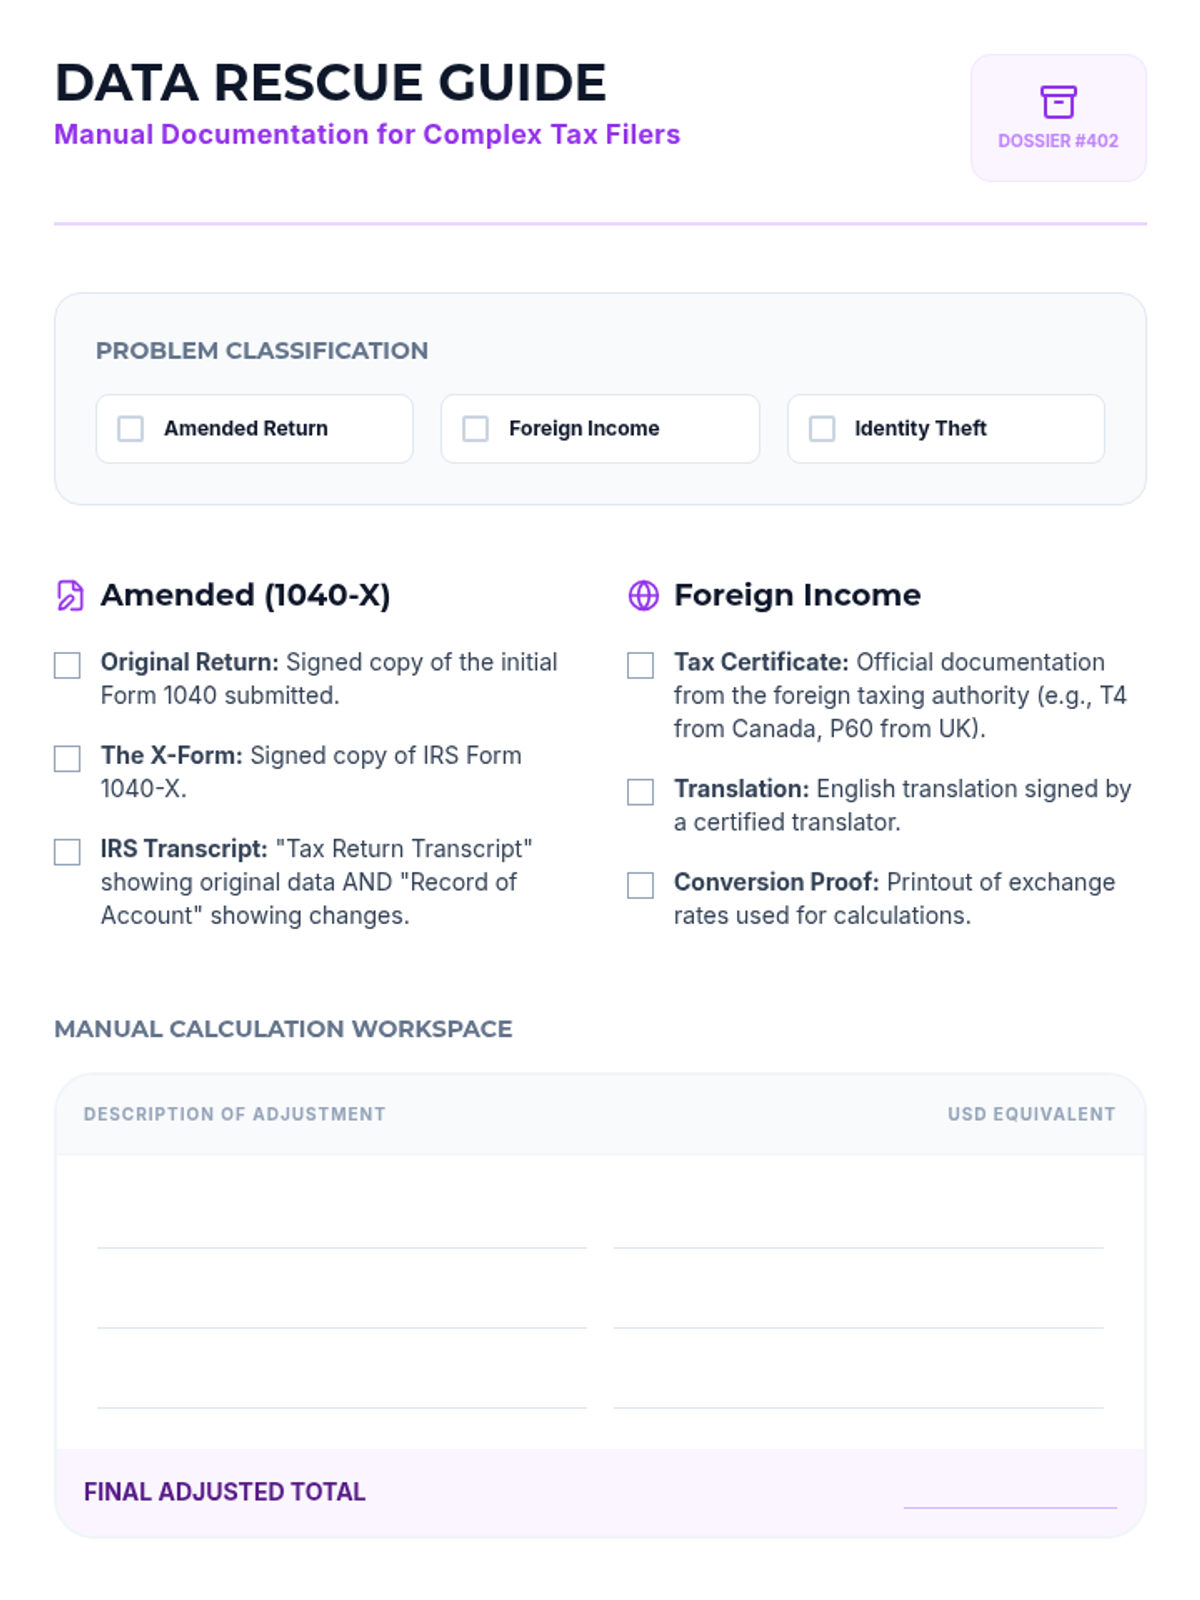Click the first Description of Adjustment line
Screen dimensions: 1200x1600
click(x=342, y=1228)
